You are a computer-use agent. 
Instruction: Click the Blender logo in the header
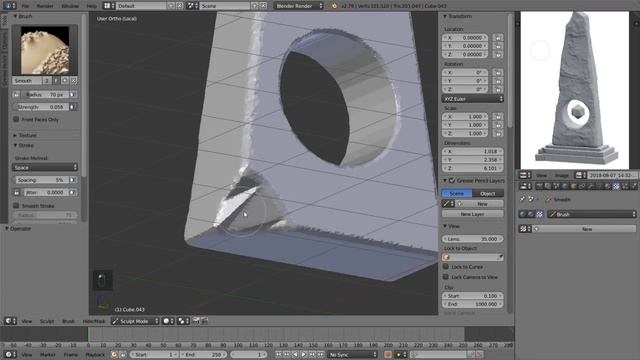335,6
